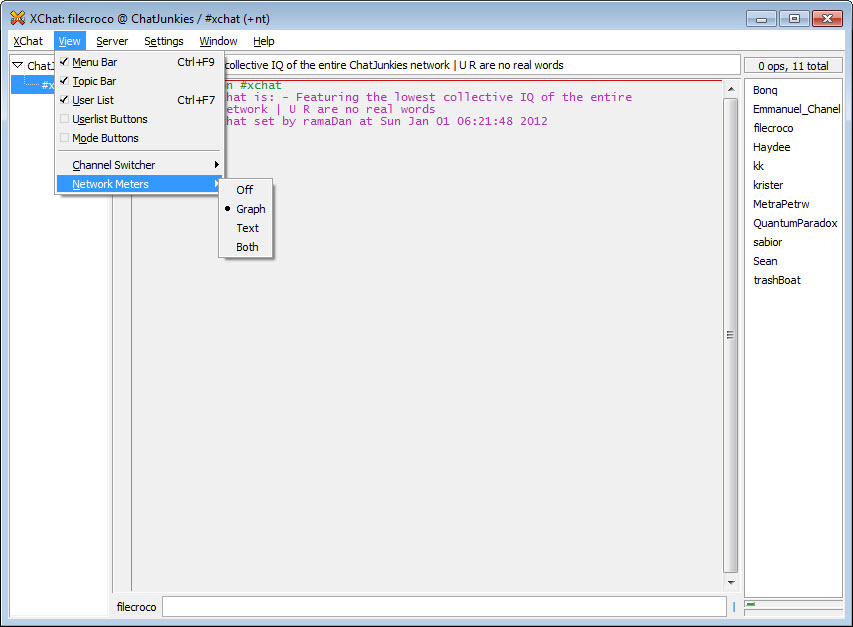
Task: Click the chat scrollbar down arrow
Action: click(731, 582)
